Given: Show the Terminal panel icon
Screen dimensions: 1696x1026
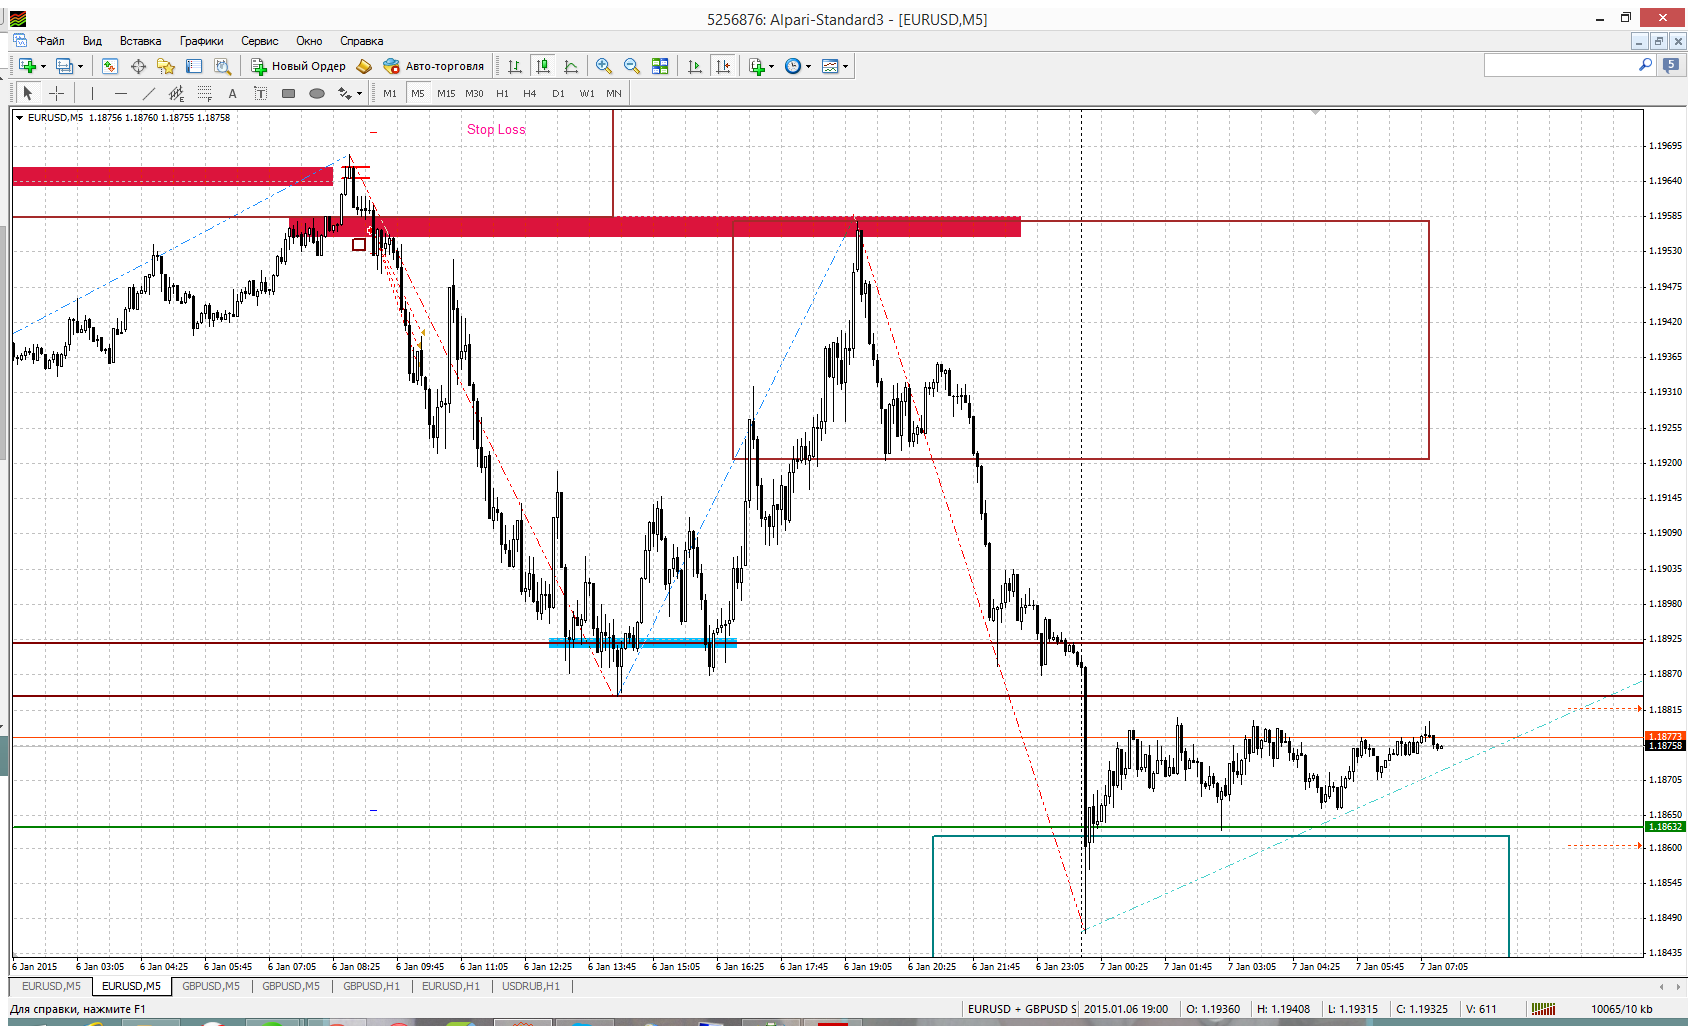Looking at the screenshot, I should tap(194, 66).
